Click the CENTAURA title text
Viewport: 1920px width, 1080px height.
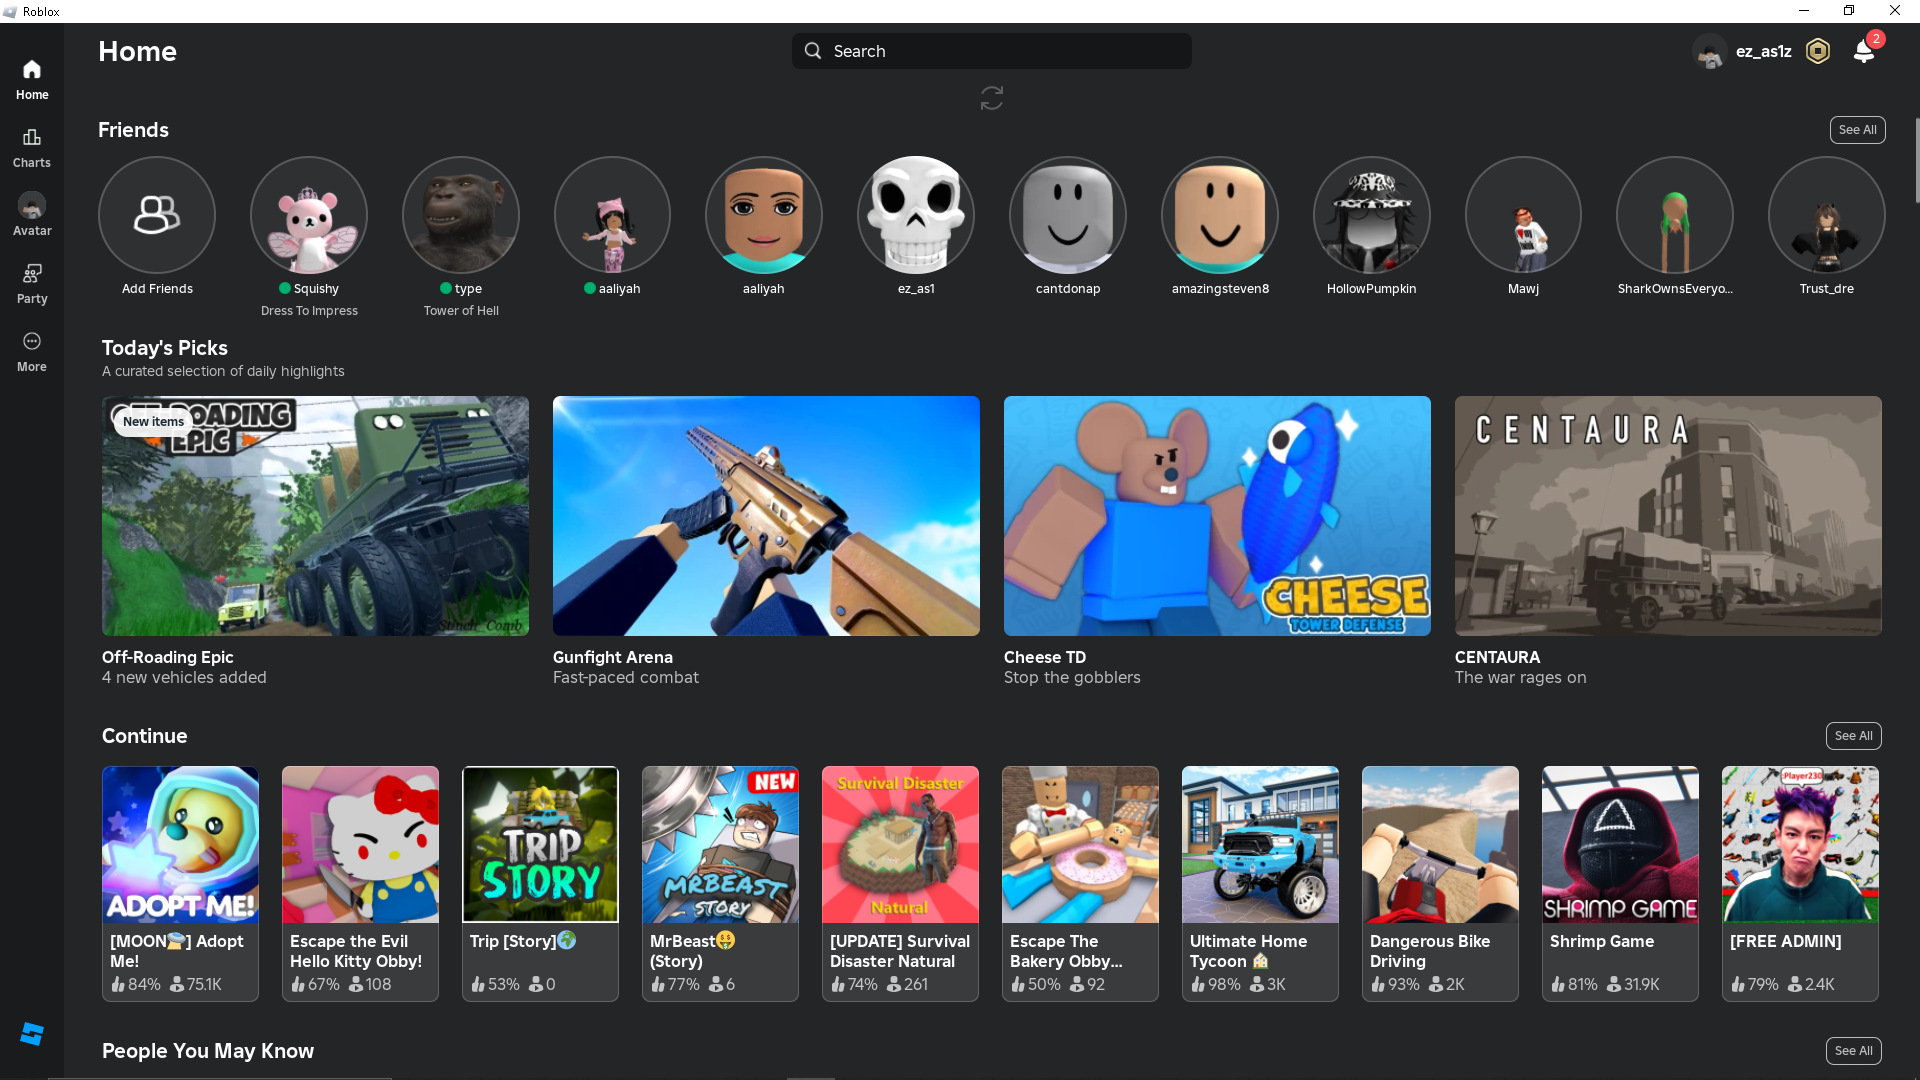[x=1497, y=657]
